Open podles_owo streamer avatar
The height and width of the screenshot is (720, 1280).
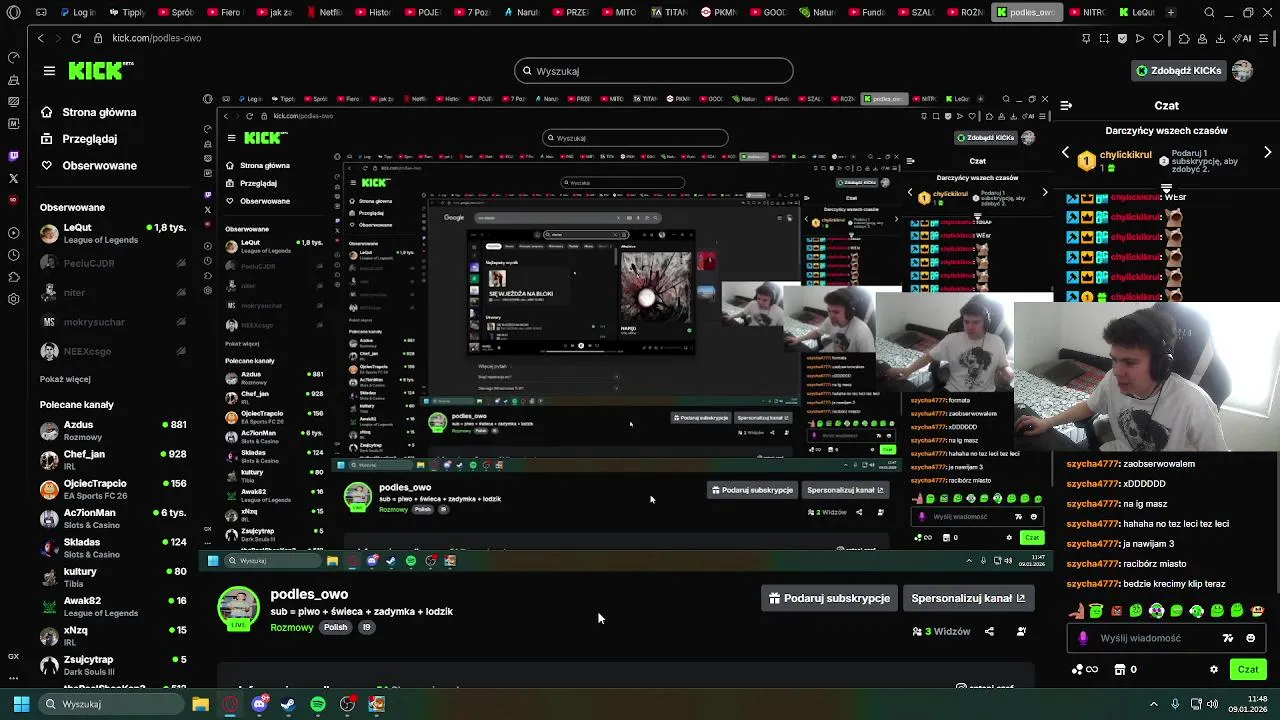pos(238,609)
